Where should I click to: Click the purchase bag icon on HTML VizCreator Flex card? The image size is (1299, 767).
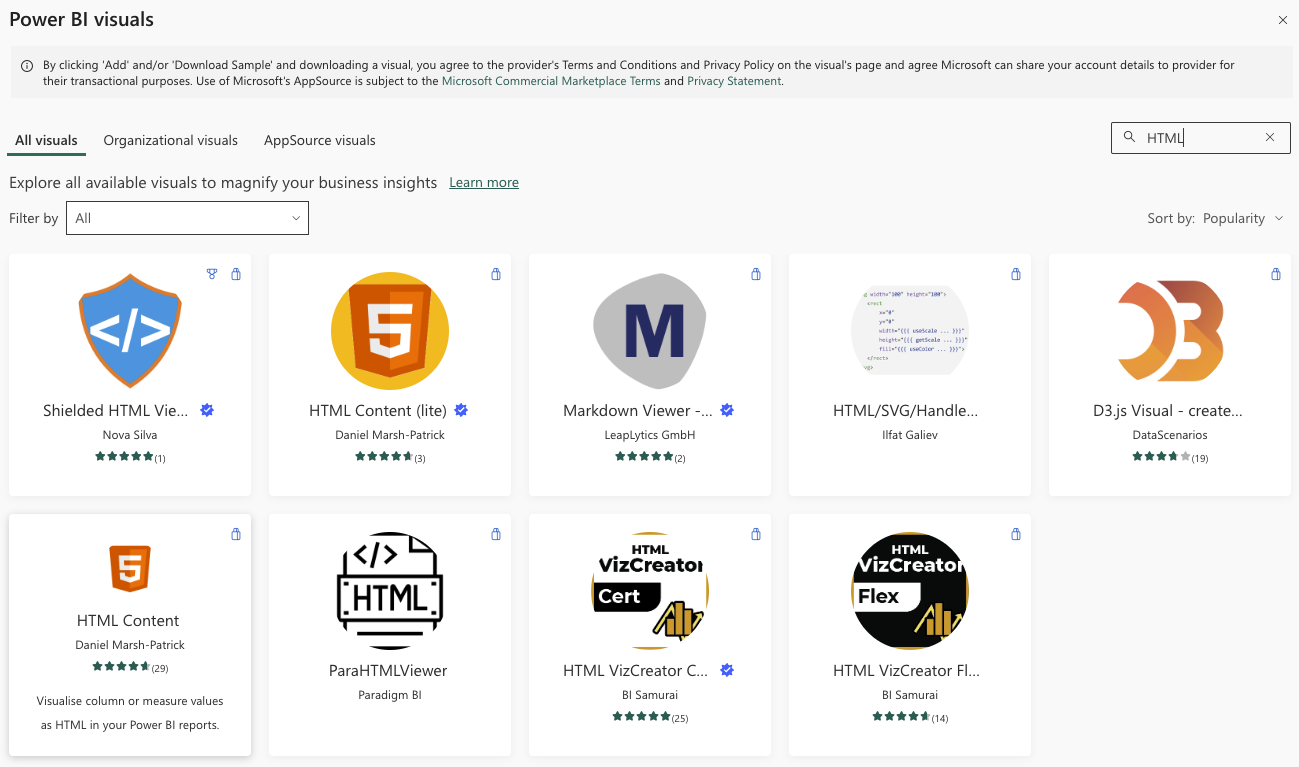pyautogui.click(x=1016, y=534)
